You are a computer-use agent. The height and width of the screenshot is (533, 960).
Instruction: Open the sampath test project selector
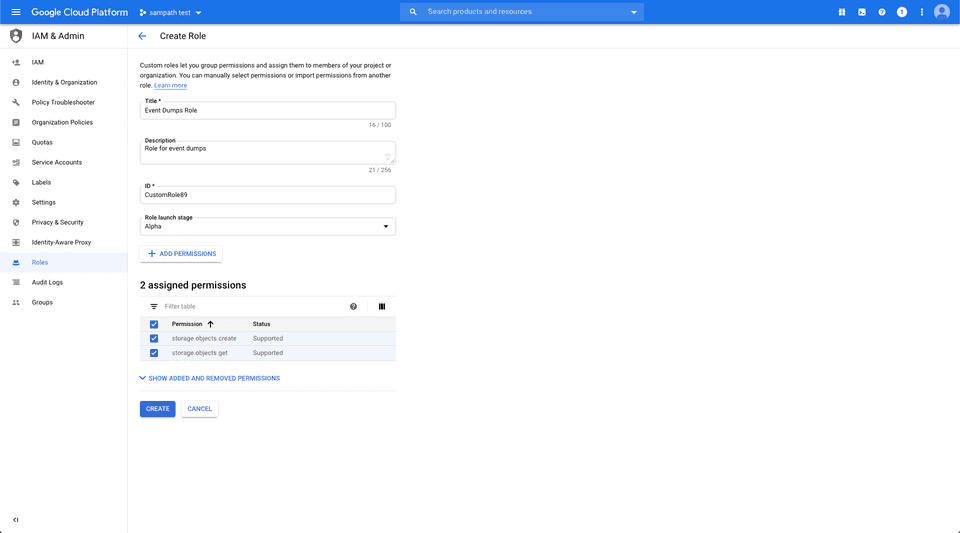(x=170, y=12)
